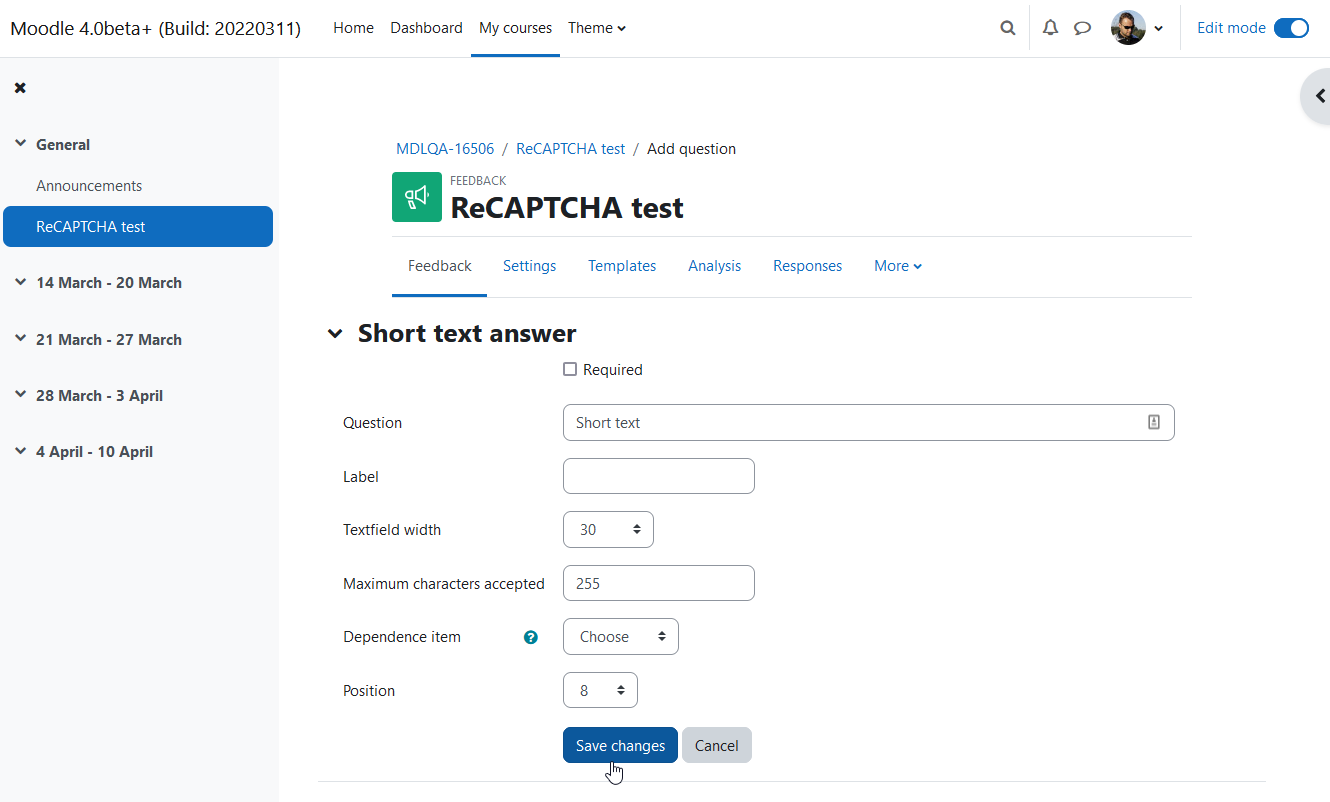The height and width of the screenshot is (802, 1330).
Task: Open messaging speech bubble icon
Action: point(1082,28)
